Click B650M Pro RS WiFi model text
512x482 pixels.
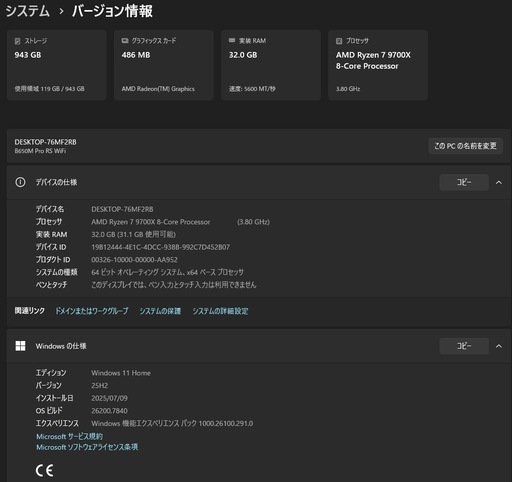click(40, 151)
